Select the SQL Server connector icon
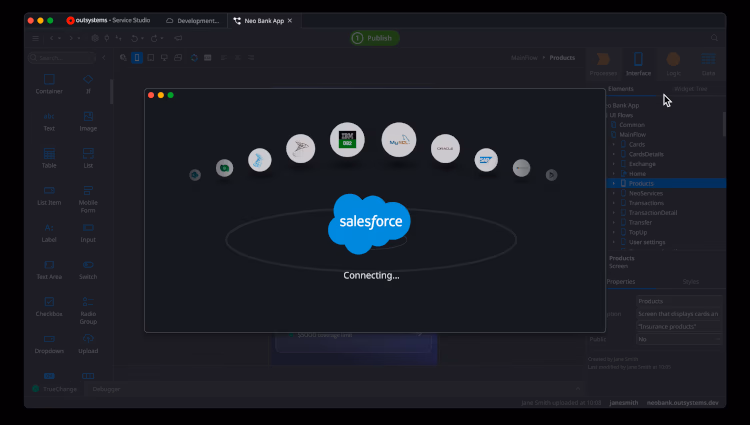Viewport: 750px width, 425px height. (300, 149)
